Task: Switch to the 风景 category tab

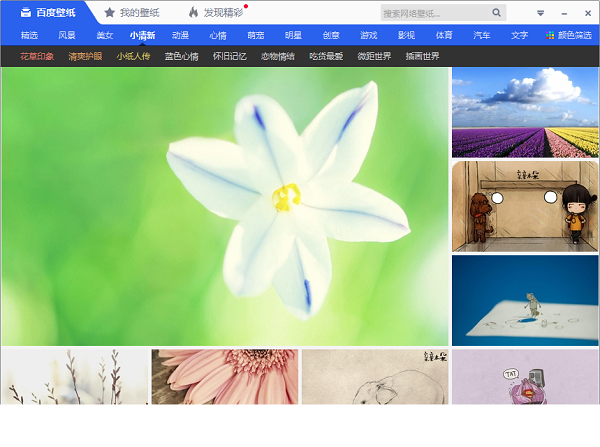Action: point(67,35)
